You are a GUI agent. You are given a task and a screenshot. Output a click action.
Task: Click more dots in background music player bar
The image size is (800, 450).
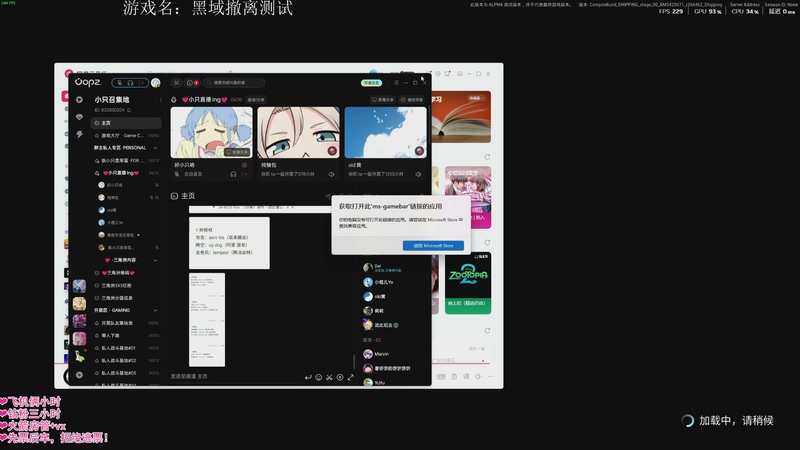pyautogui.click(x=491, y=377)
